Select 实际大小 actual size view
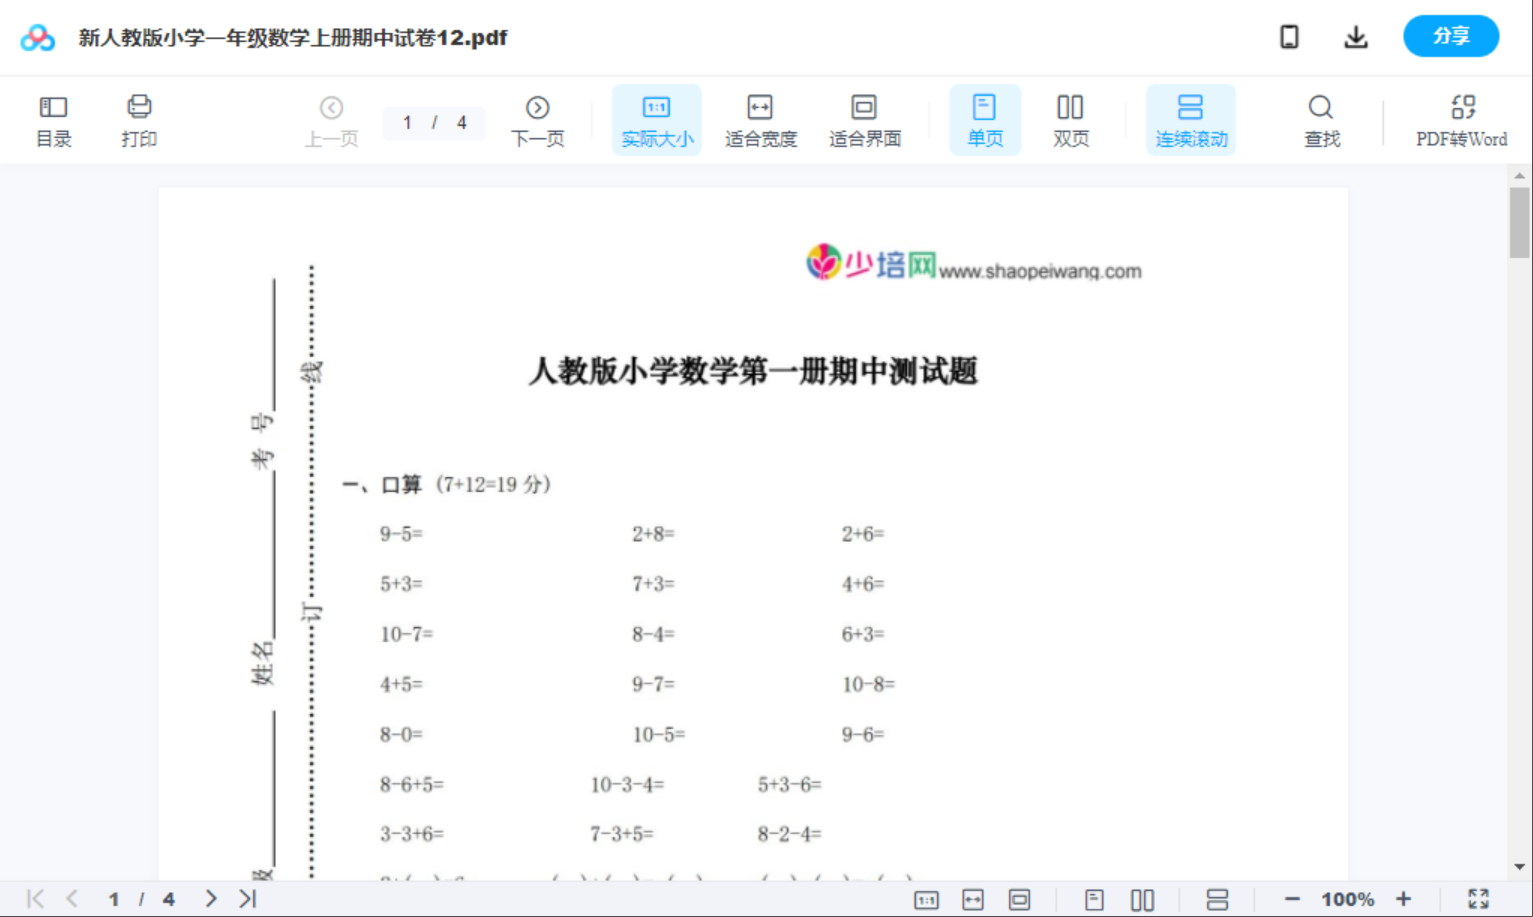This screenshot has width=1533, height=917. pyautogui.click(x=656, y=119)
